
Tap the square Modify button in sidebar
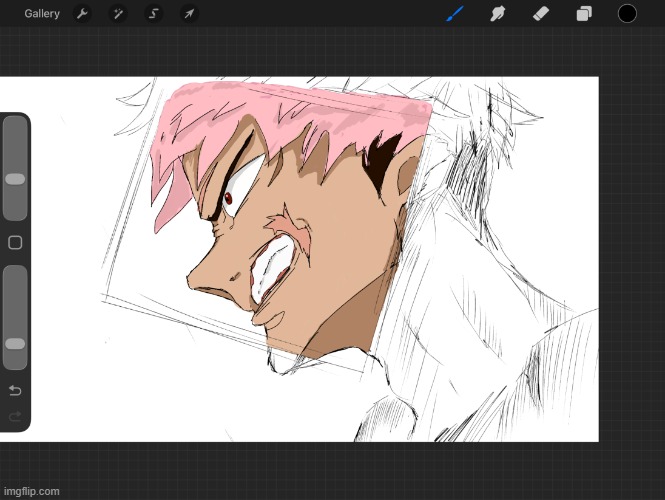[x=15, y=243]
